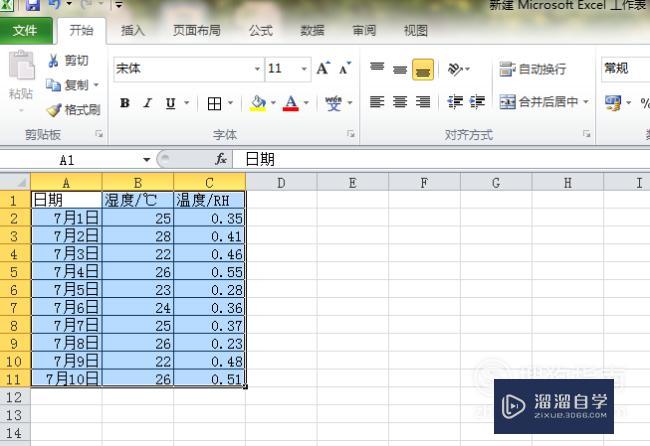Decrease indent icon

coord(455,102)
